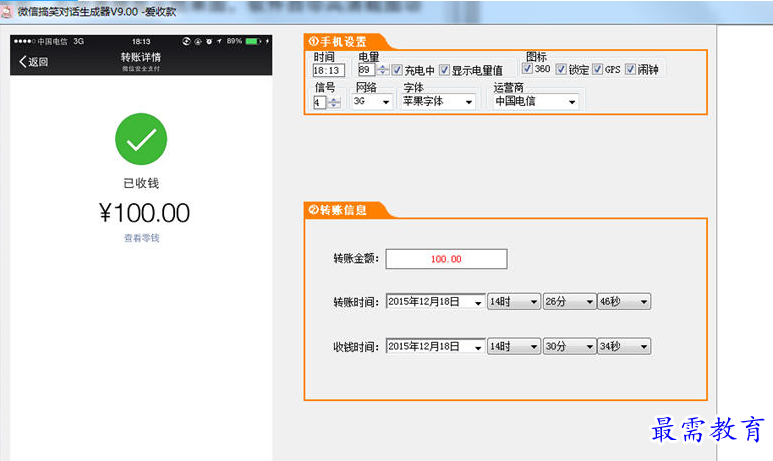Toggle the GPS checkbox
This screenshot has width=773, height=461.
tap(597, 69)
